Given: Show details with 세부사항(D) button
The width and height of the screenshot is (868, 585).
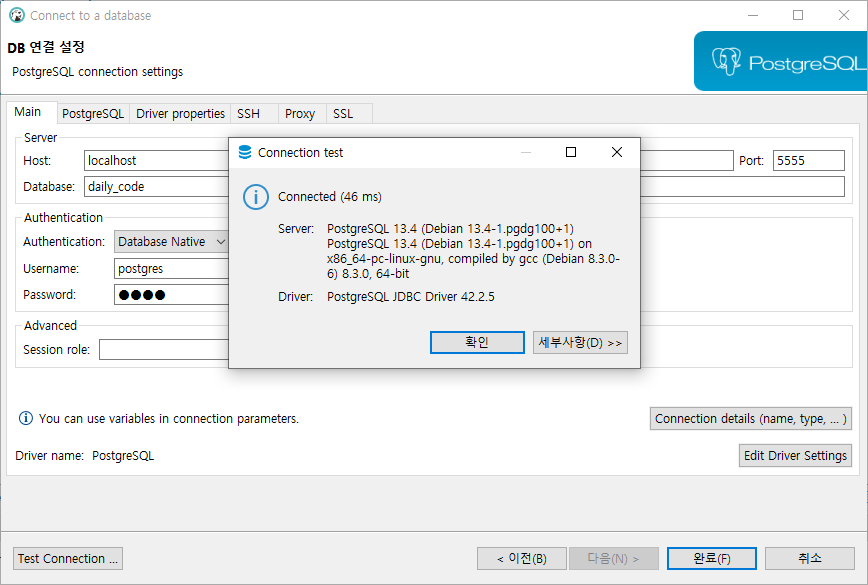Looking at the screenshot, I should (x=580, y=342).
